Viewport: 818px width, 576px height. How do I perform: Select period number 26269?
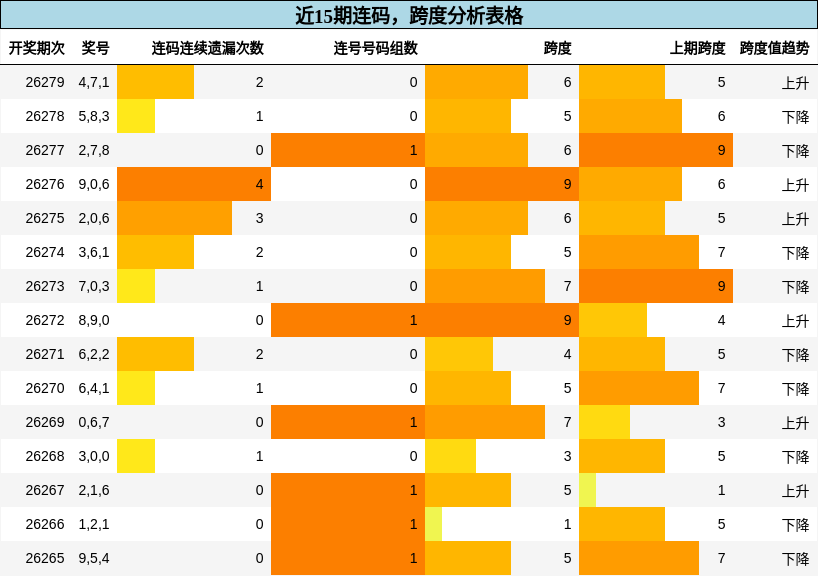click(x=45, y=422)
